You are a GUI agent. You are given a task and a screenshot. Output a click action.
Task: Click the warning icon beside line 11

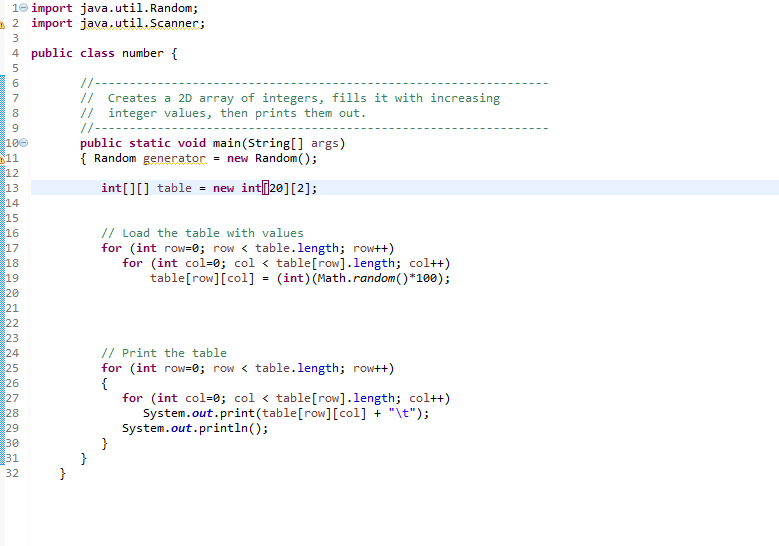tap(2, 159)
